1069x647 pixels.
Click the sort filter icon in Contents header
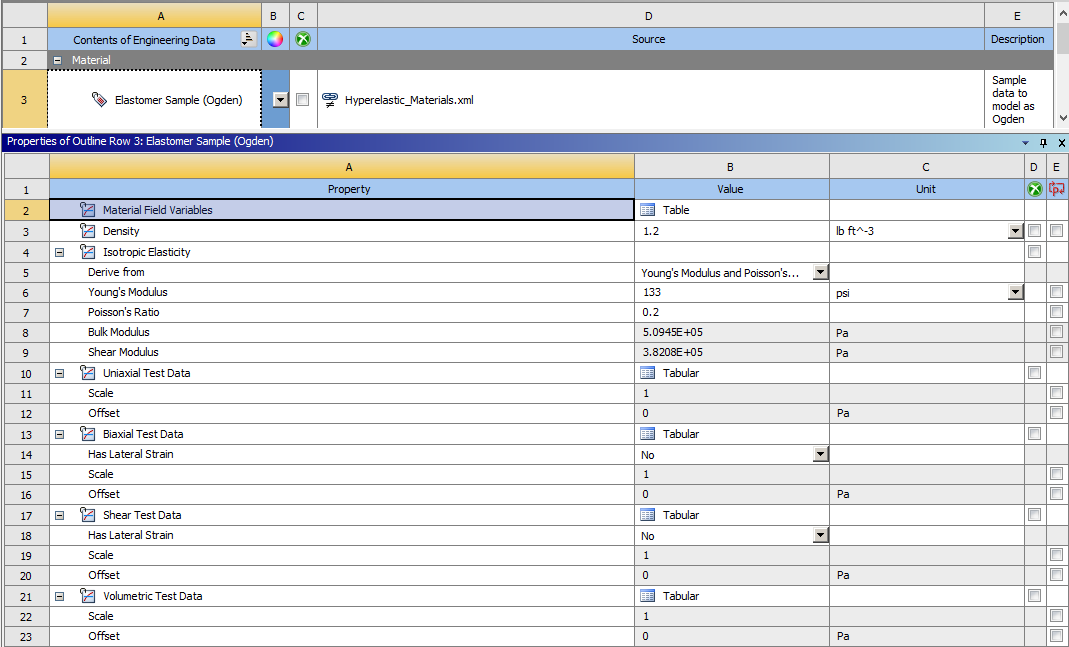point(248,40)
